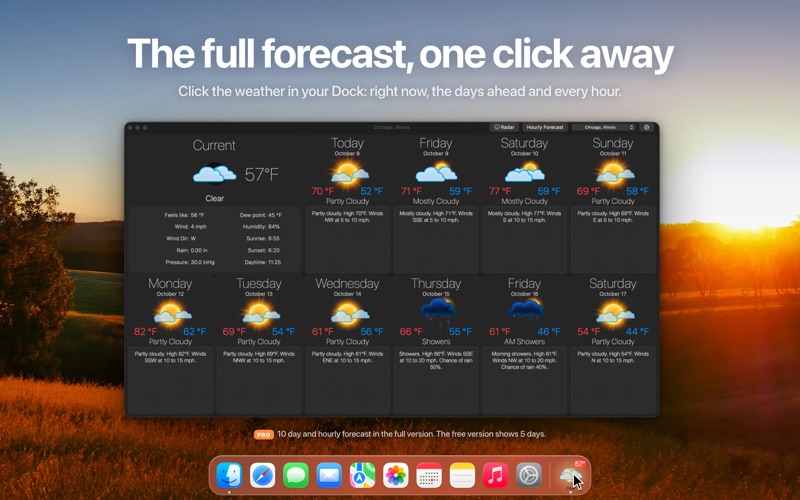This screenshot has height=500, width=800.
Task: Click 'Humidity: 64%' detail
Action: 261,227
